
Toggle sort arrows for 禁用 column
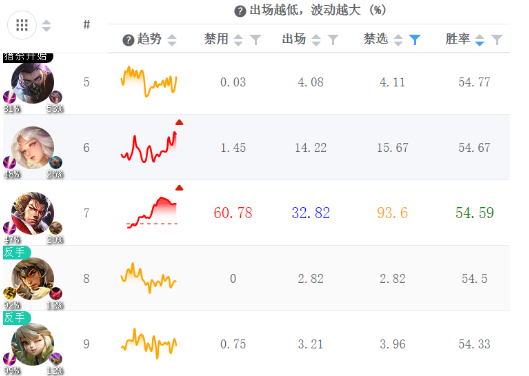238,40
